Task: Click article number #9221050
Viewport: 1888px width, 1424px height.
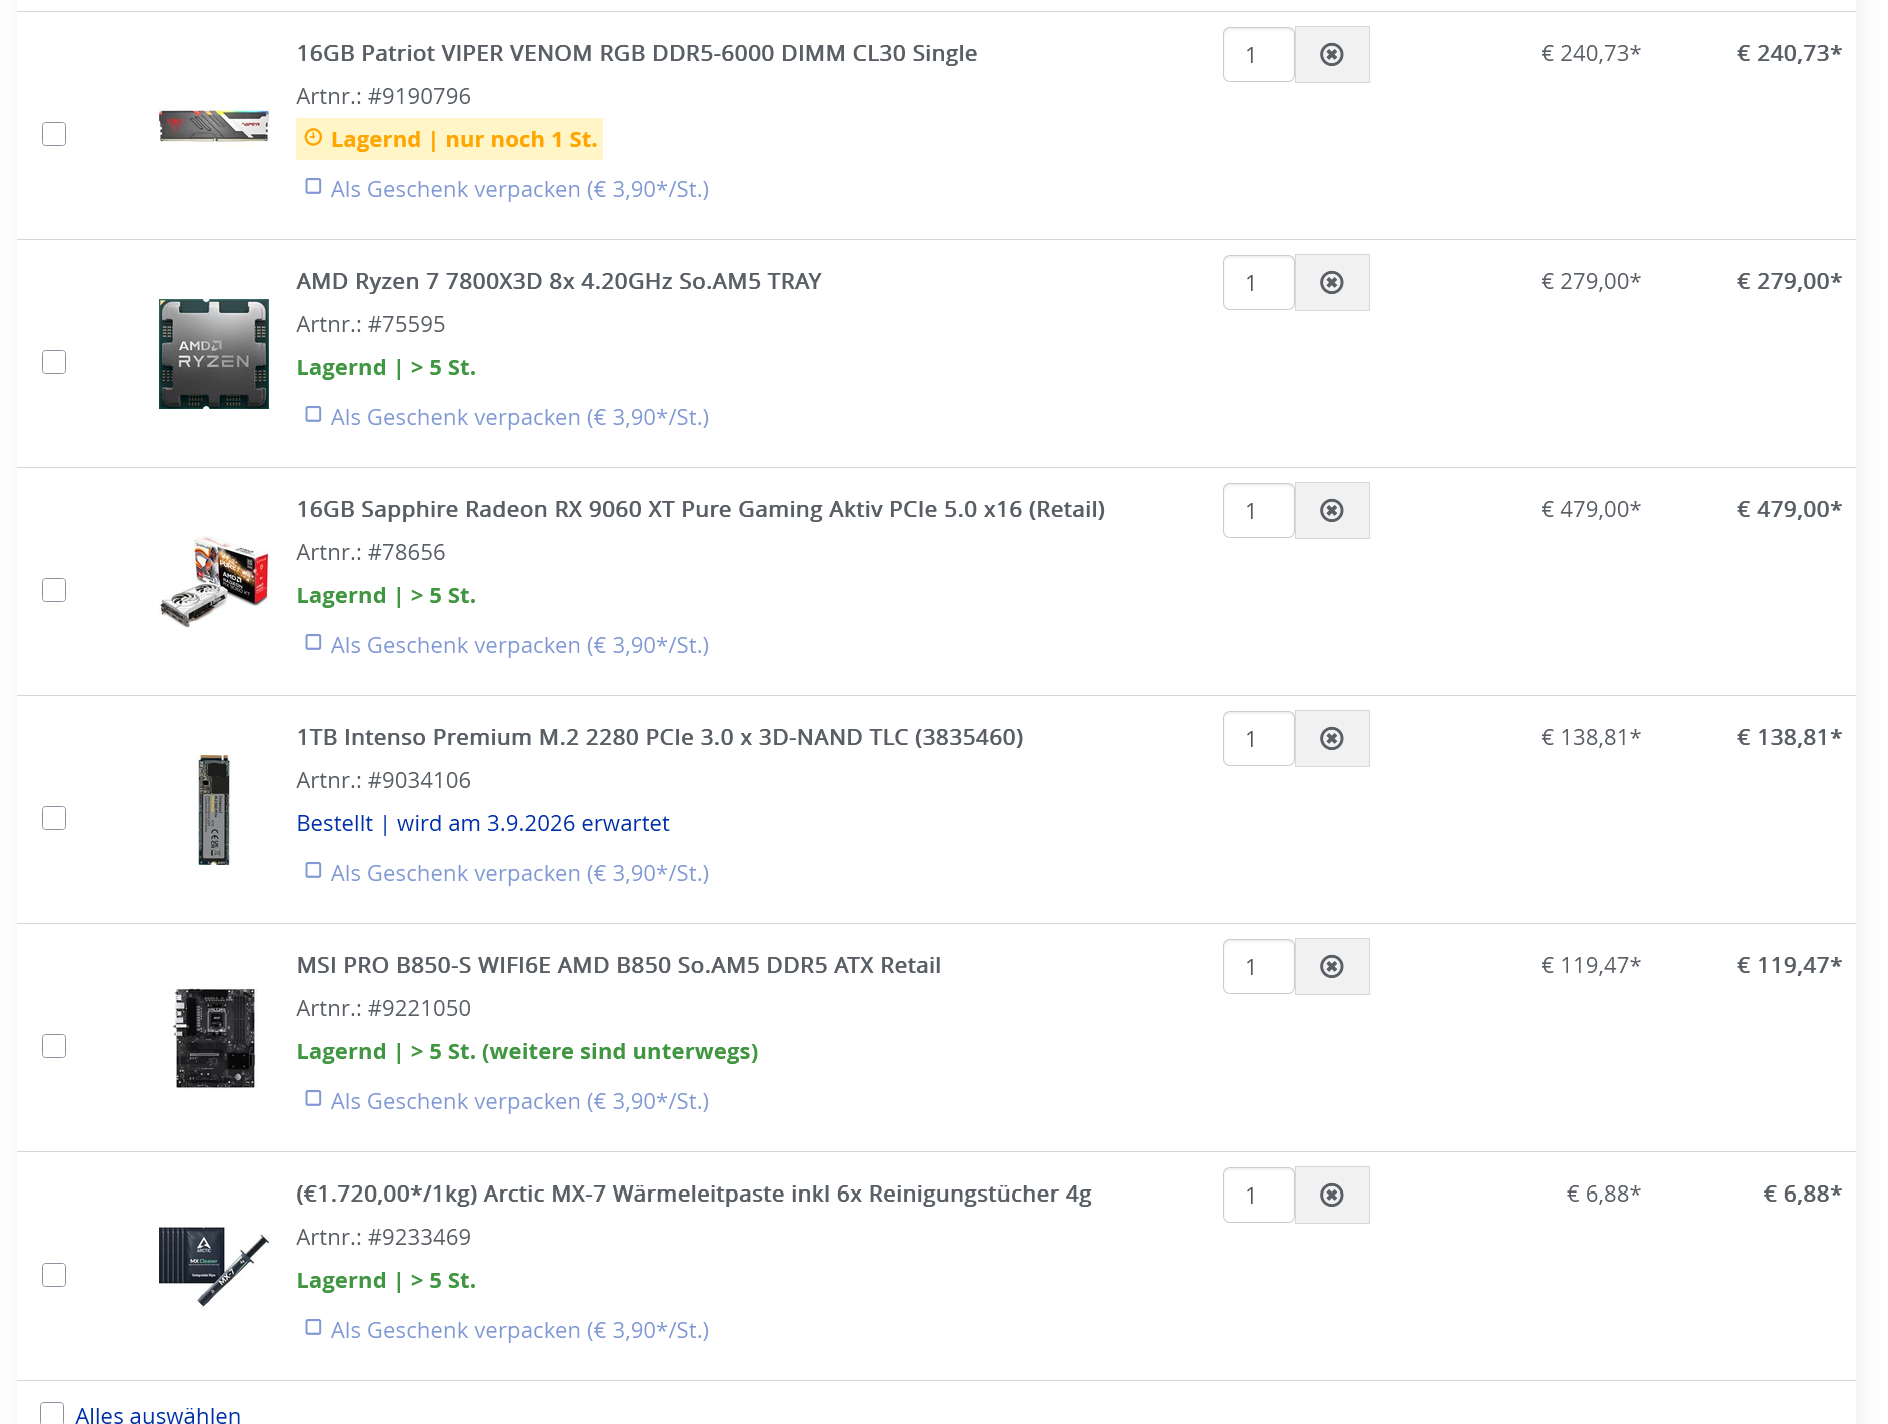Action: coord(419,1008)
